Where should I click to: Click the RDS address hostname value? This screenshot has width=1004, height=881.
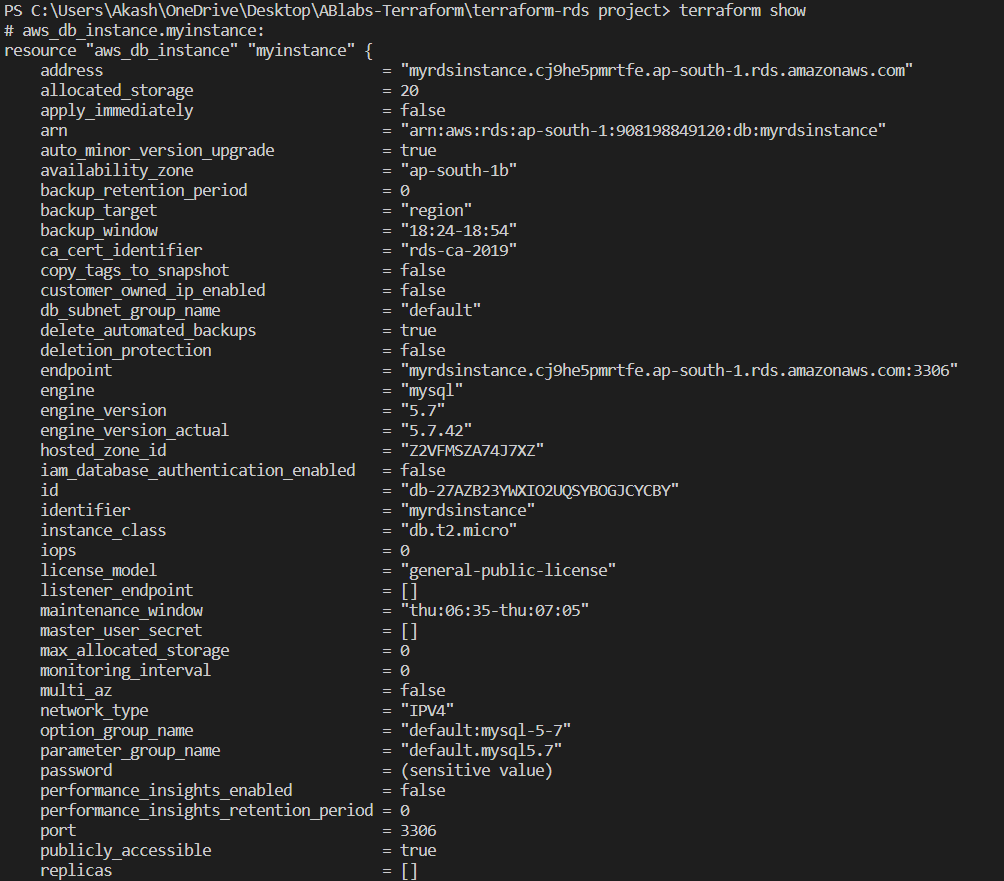click(x=656, y=70)
